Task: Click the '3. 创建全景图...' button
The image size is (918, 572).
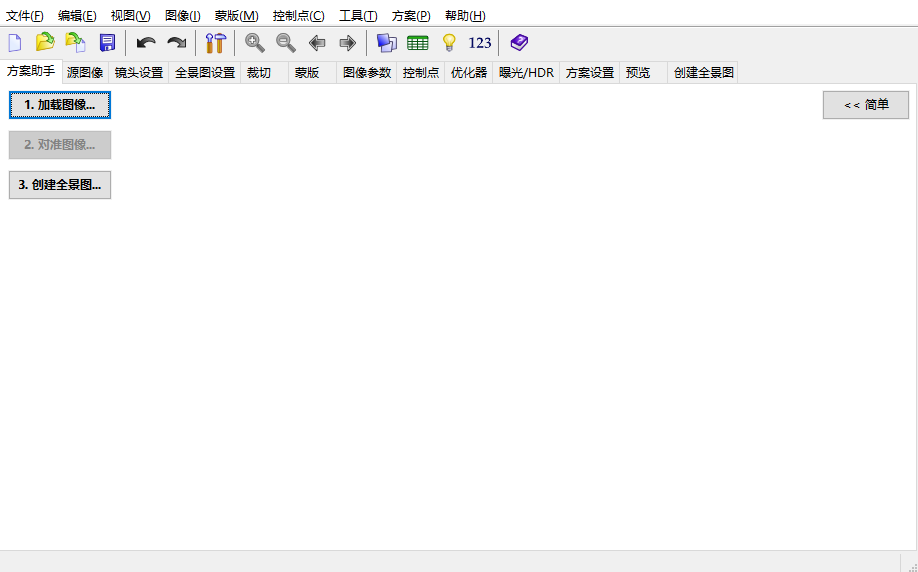Action: (60, 185)
